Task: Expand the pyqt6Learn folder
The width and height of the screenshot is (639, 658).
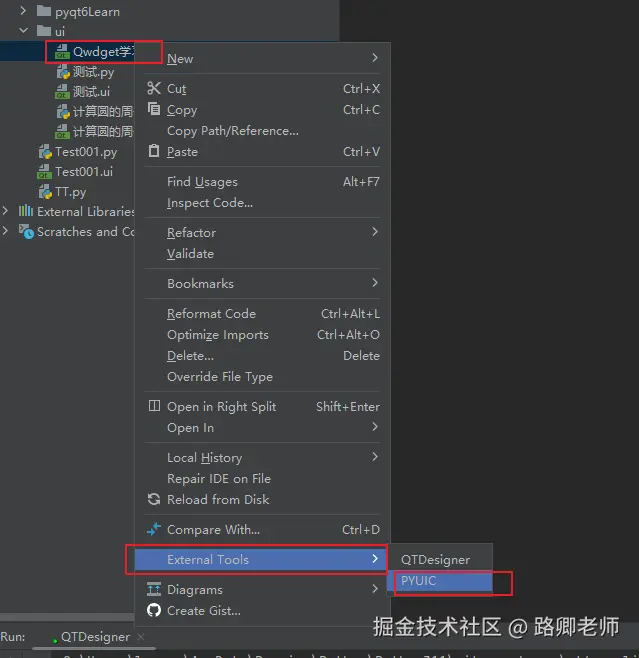Action: [23, 11]
